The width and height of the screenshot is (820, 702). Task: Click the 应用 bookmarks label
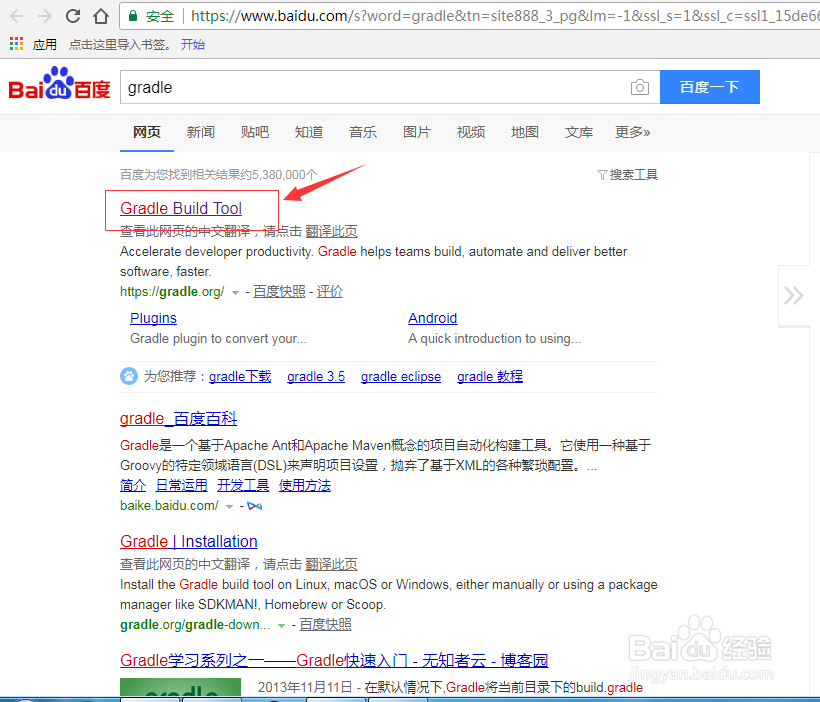[44, 44]
